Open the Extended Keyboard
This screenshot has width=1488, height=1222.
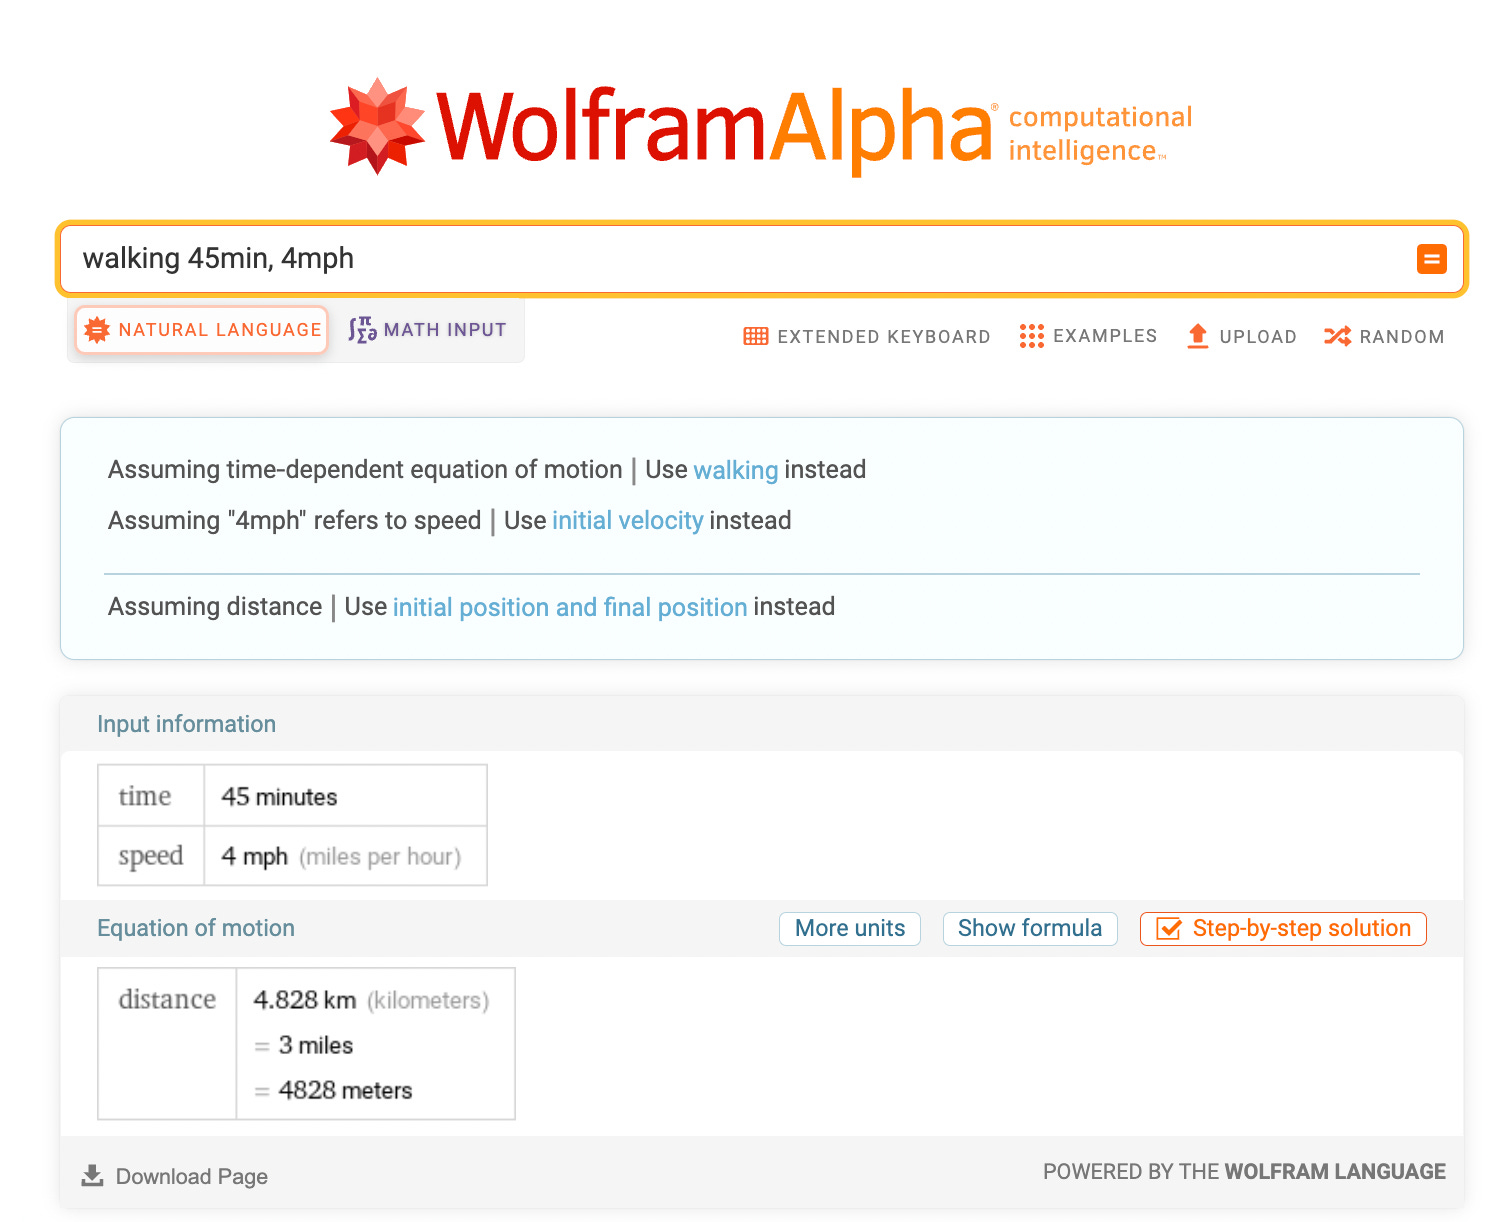[x=867, y=336]
